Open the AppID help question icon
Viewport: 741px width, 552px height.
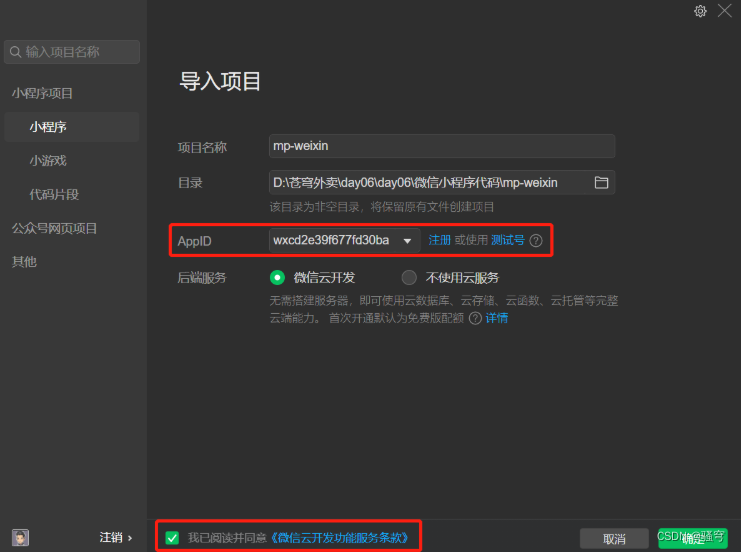[x=536, y=241]
